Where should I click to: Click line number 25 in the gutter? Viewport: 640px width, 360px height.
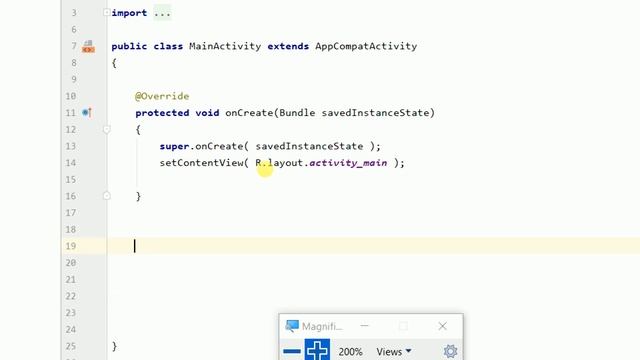coord(71,346)
